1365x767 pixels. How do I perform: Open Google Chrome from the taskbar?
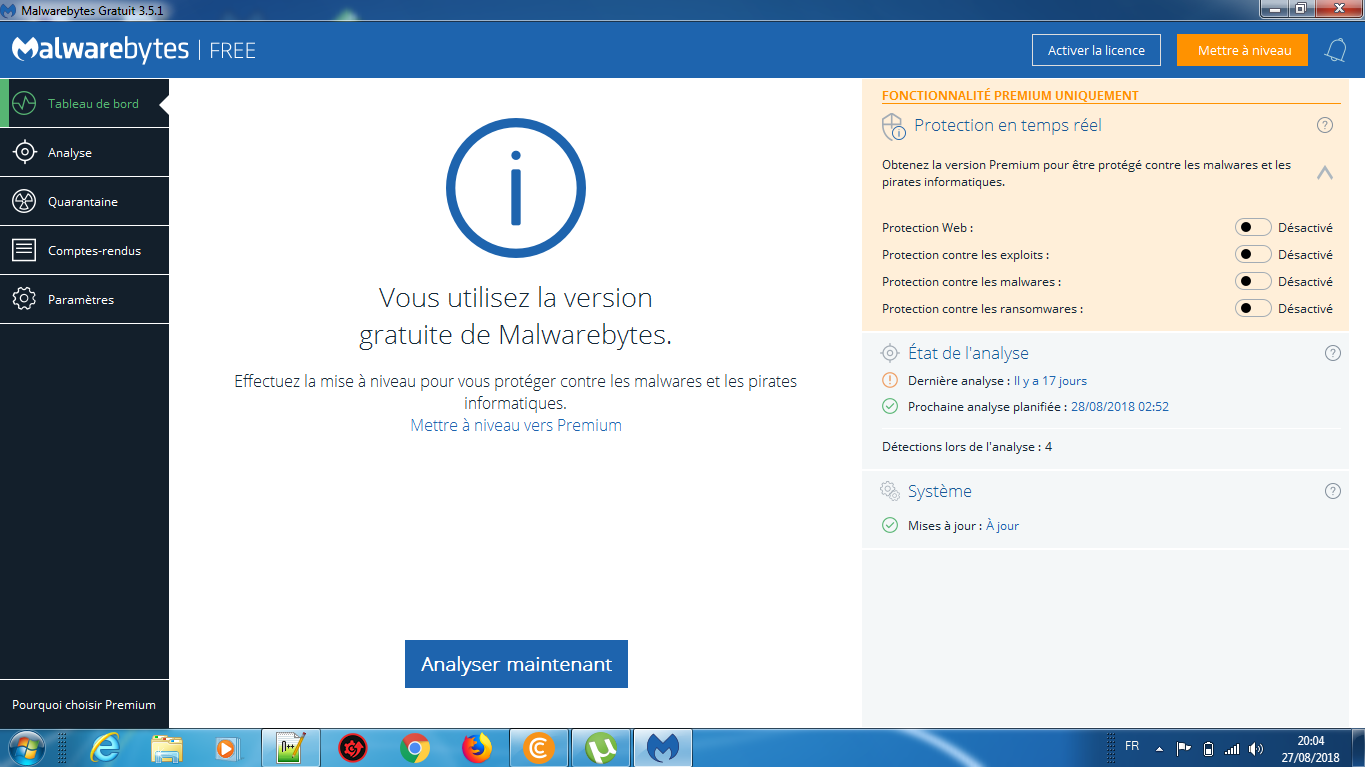[x=415, y=747]
